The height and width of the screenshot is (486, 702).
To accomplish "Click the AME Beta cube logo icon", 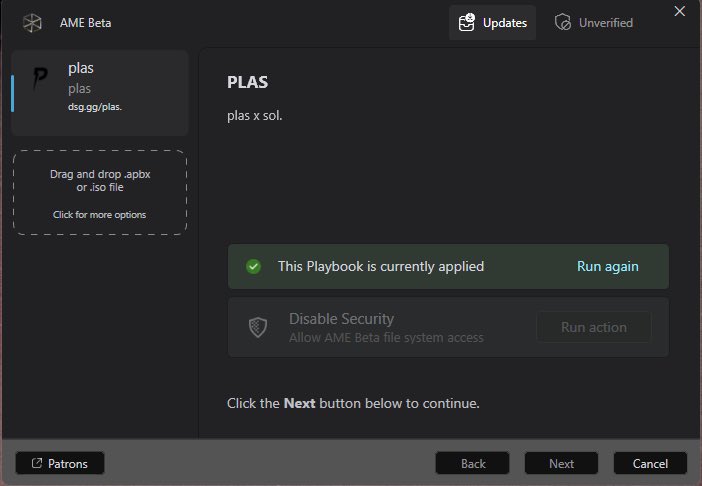I will pos(32,23).
